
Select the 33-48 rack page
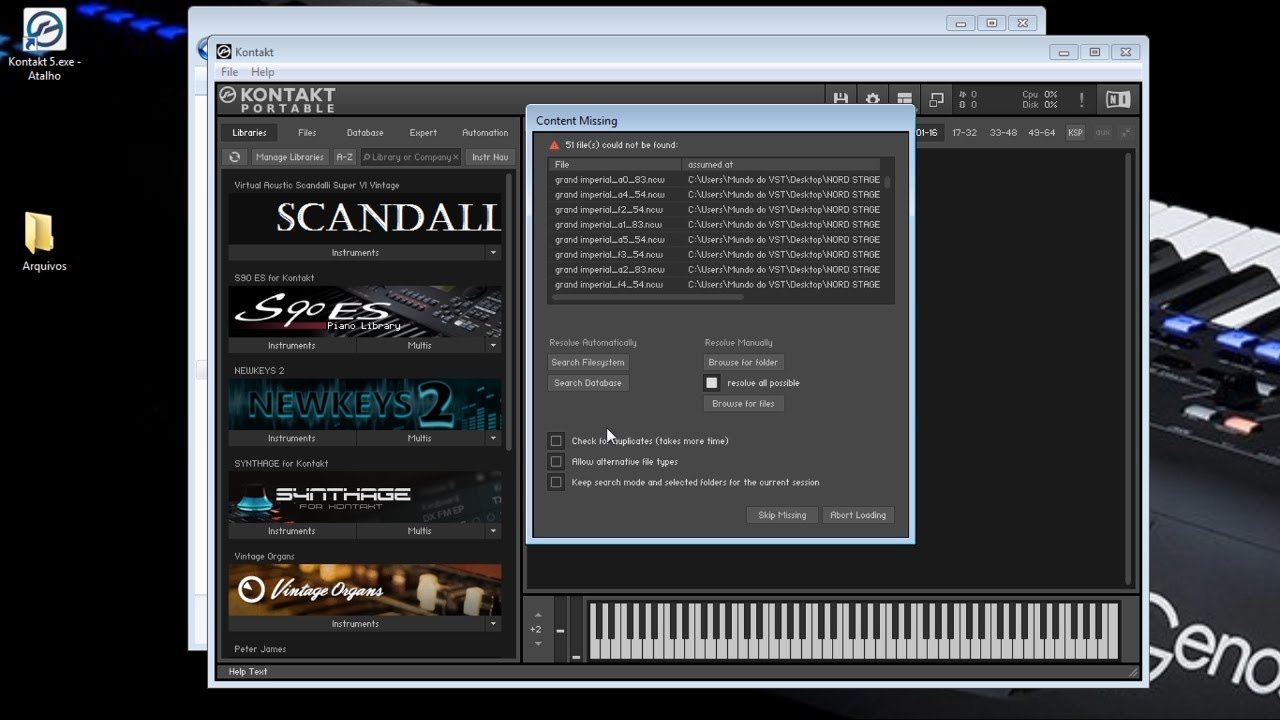[1003, 133]
